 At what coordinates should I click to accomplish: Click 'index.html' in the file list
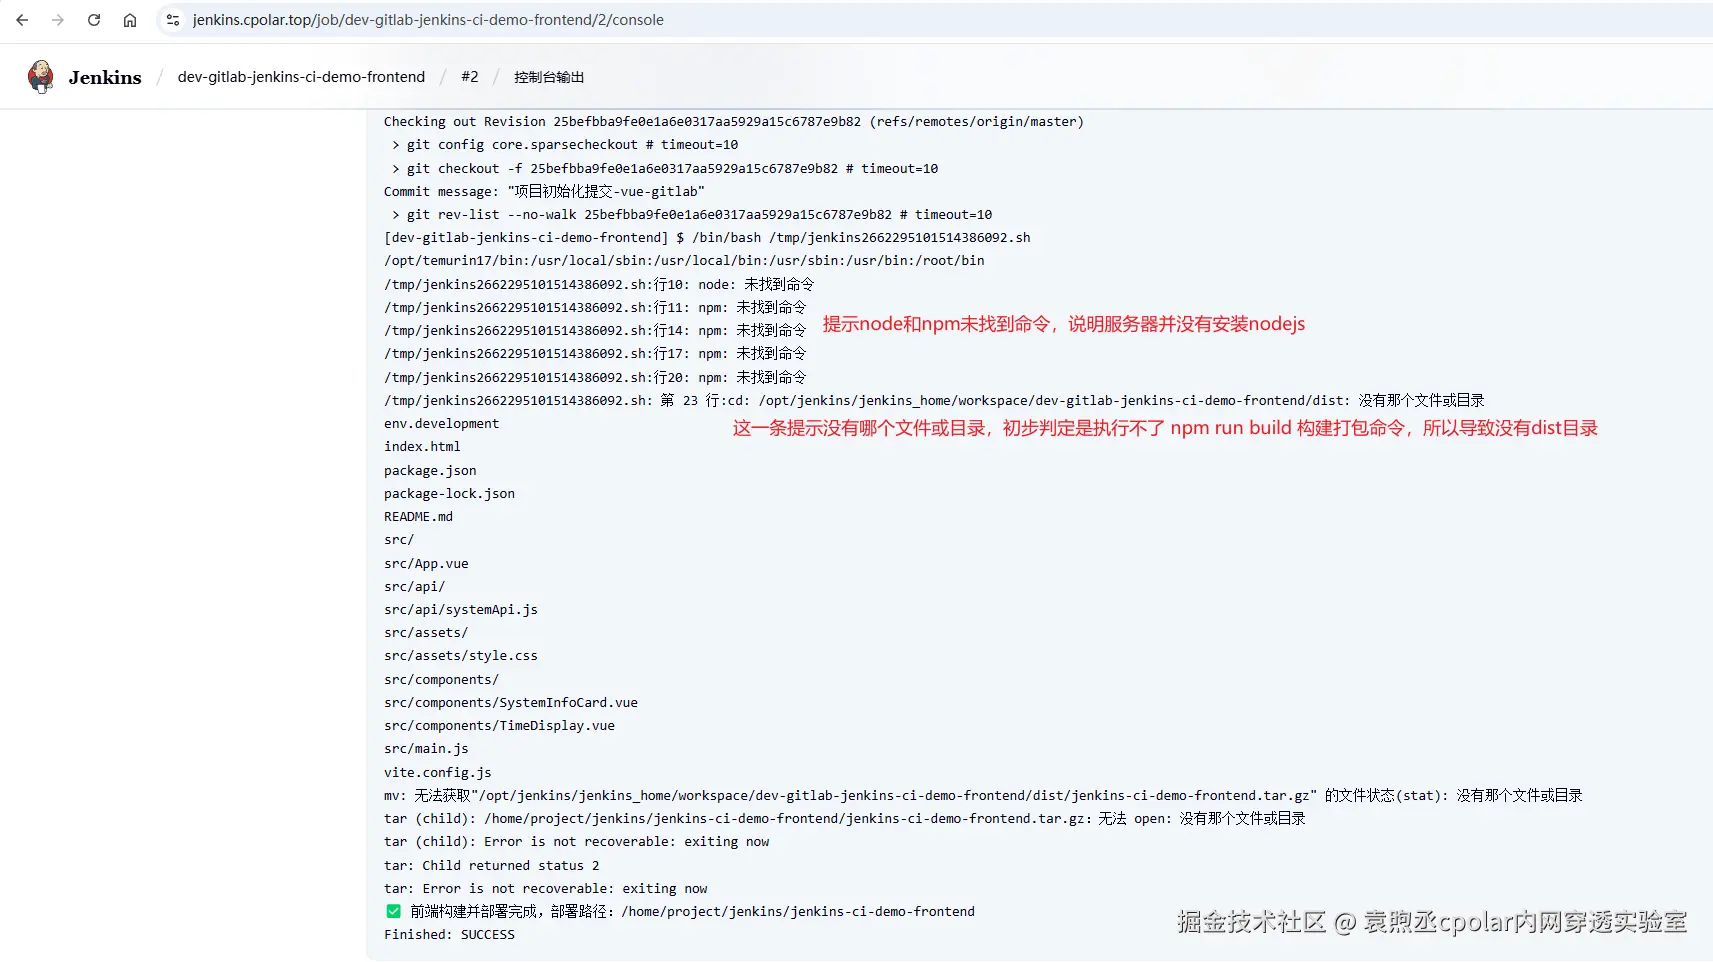pyautogui.click(x=422, y=447)
